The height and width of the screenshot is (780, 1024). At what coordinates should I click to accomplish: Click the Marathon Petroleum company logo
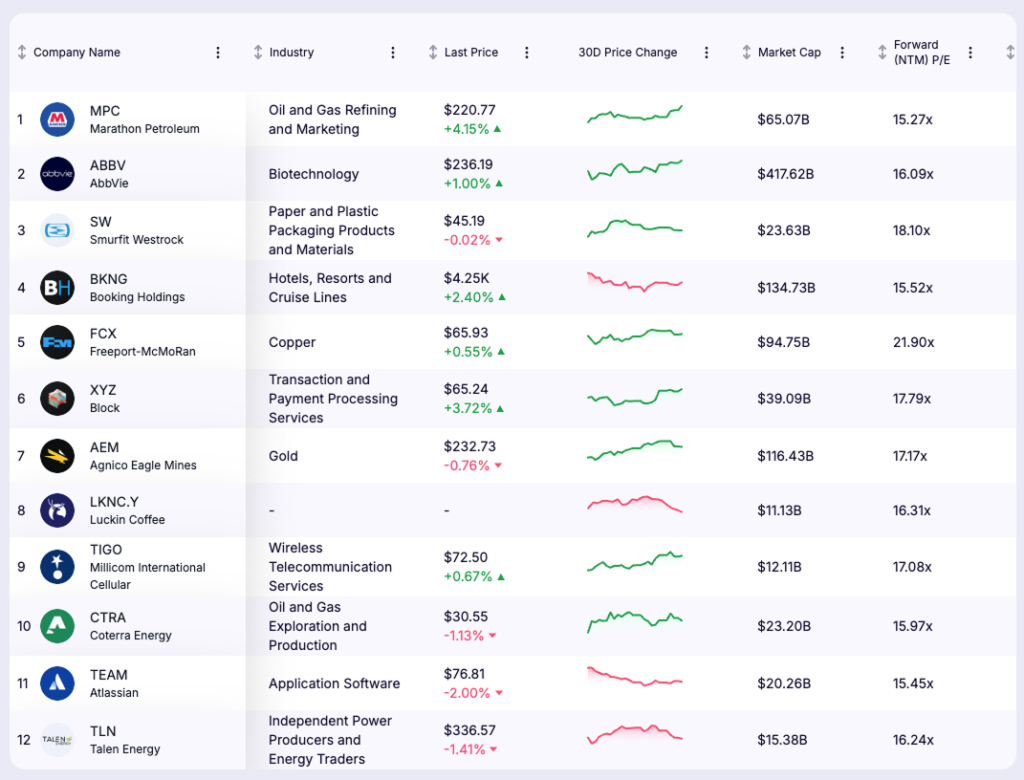coord(55,119)
